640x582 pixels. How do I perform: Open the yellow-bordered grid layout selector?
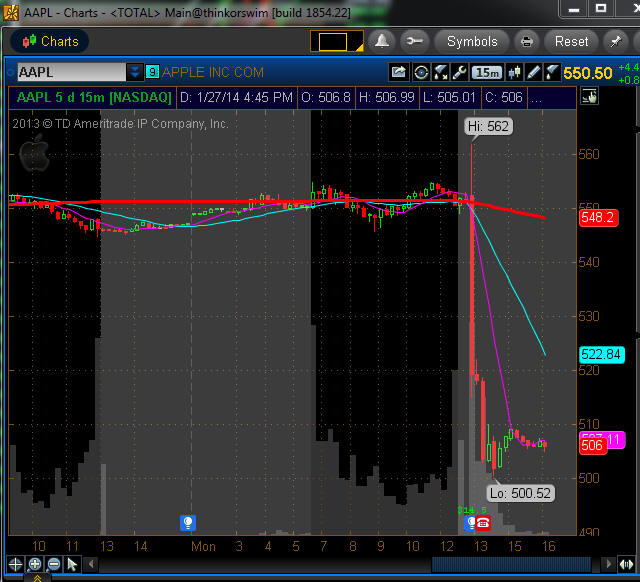332,41
